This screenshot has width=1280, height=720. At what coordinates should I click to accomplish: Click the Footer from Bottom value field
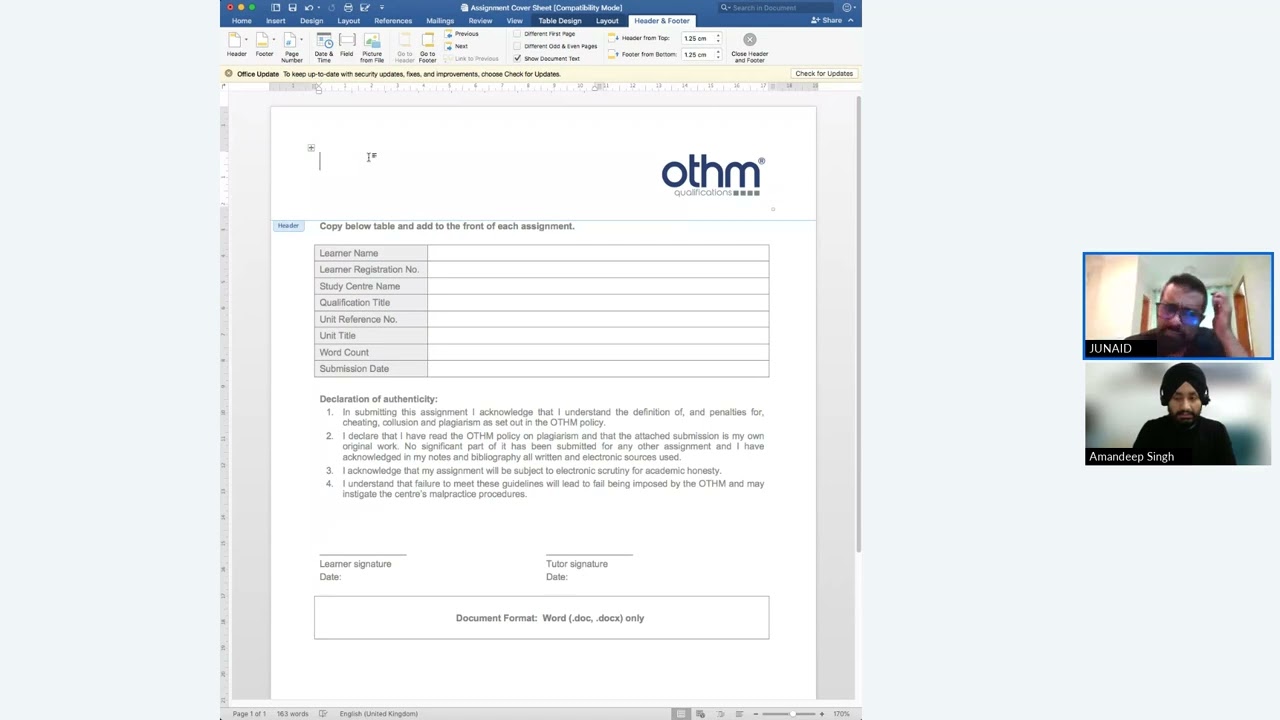(x=697, y=54)
